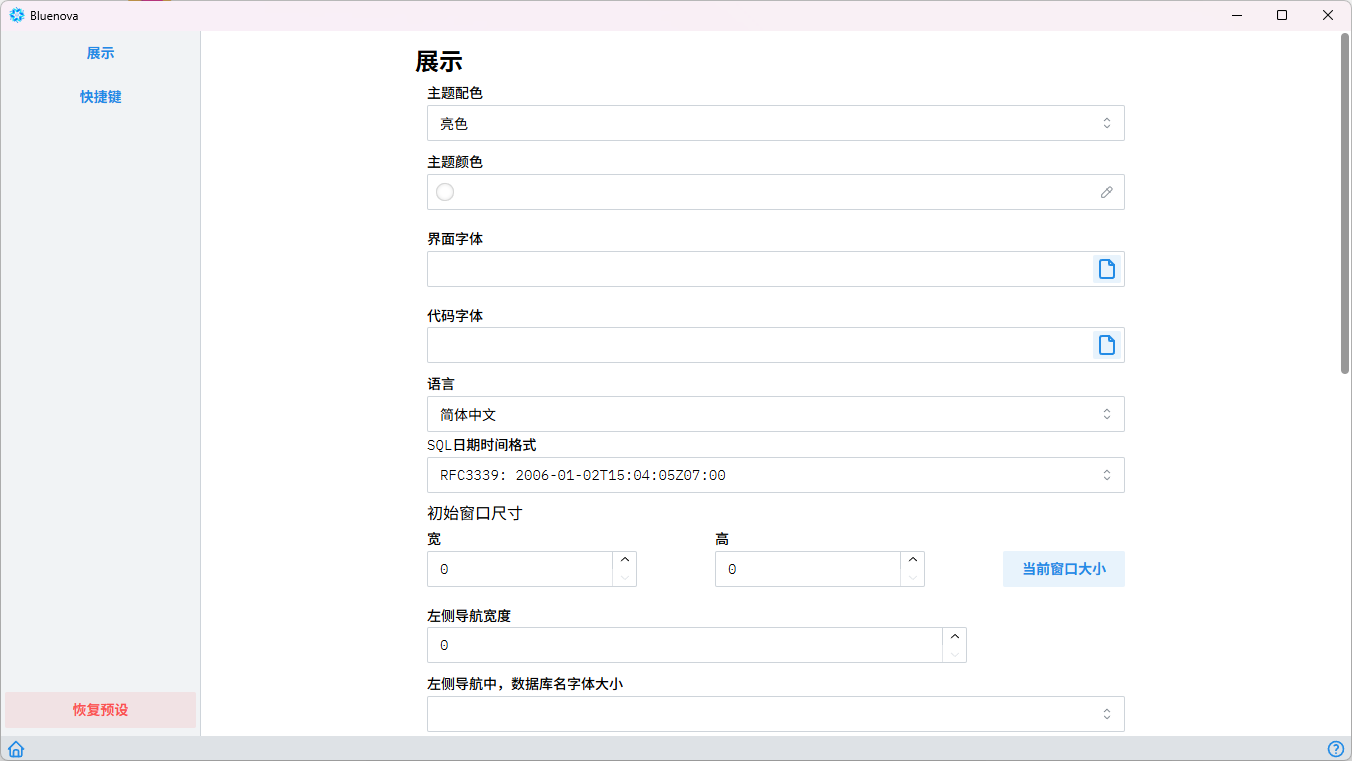
Task: Open the 数据库名字体大小 dropdown
Action: (775, 714)
